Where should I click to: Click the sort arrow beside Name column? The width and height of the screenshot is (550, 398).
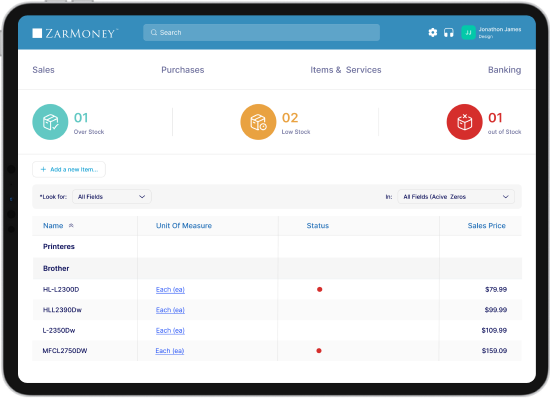click(71, 225)
